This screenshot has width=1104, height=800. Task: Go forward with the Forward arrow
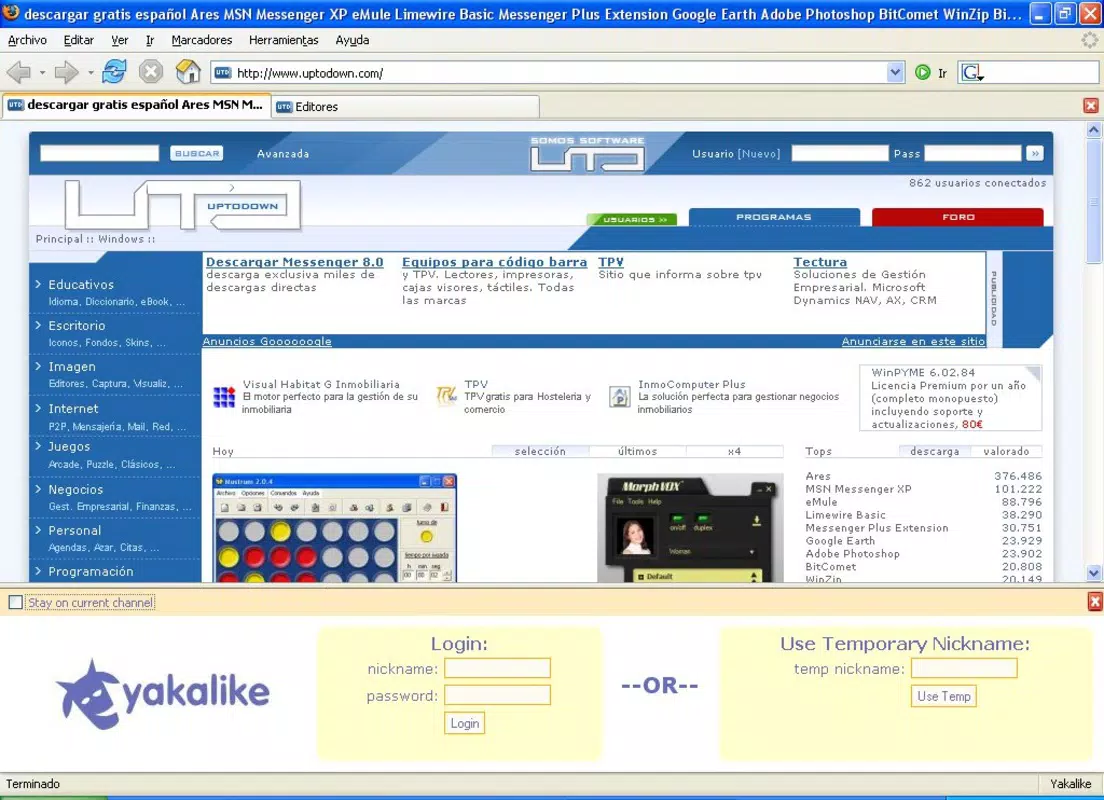[x=66, y=72]
